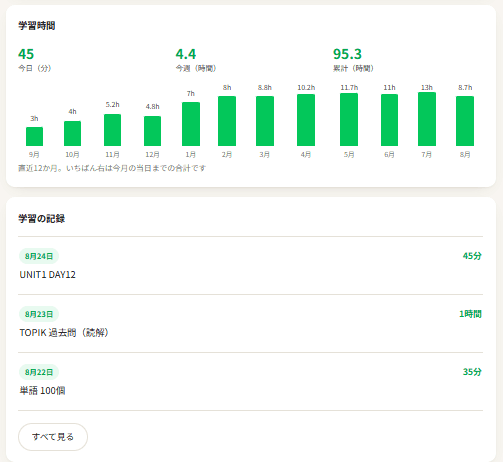Click the 今日（分）label
Screen dimensions: 503x462
pyautogui.click(x=35, y=68)
